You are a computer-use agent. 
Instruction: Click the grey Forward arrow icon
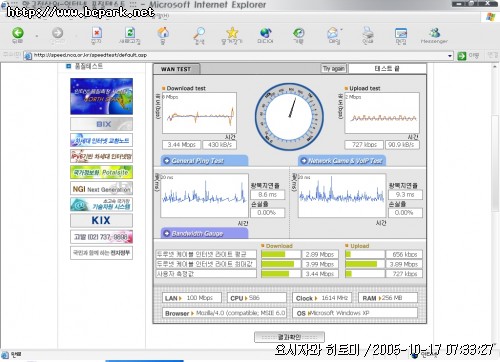point(57,33)
